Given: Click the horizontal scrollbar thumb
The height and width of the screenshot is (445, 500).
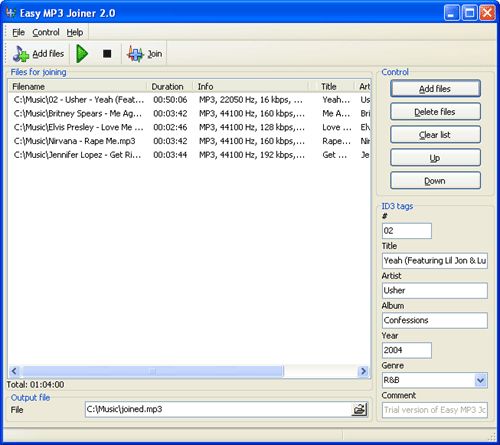Looking at the screenshot, I should click(152, 371).
